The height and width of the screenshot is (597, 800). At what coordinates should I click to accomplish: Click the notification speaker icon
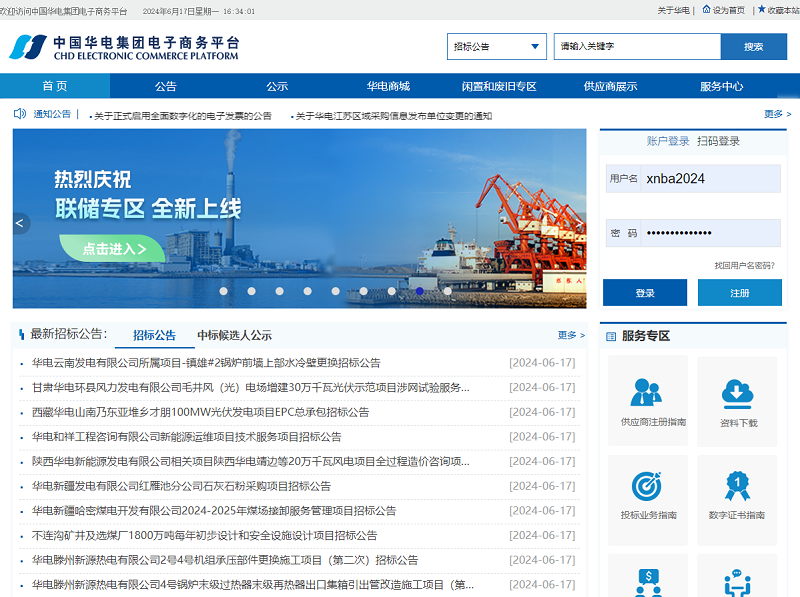pos(20,114)
